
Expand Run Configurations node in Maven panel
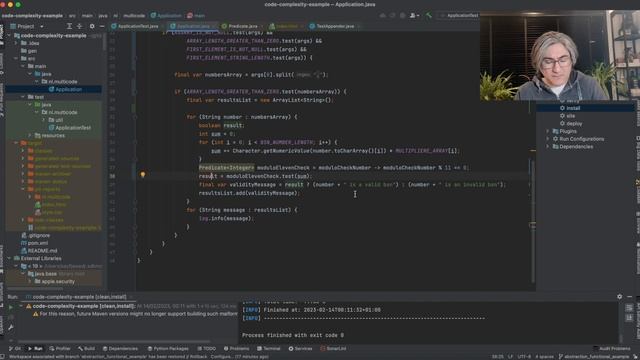tap(548, 139)
